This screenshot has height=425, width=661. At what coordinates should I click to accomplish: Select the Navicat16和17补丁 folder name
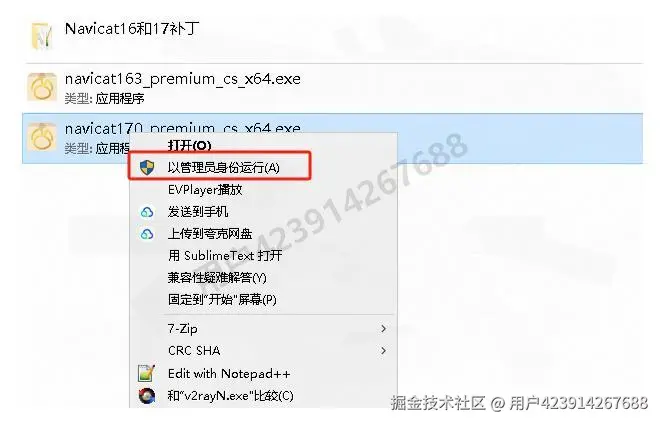[x=132, y=29]
